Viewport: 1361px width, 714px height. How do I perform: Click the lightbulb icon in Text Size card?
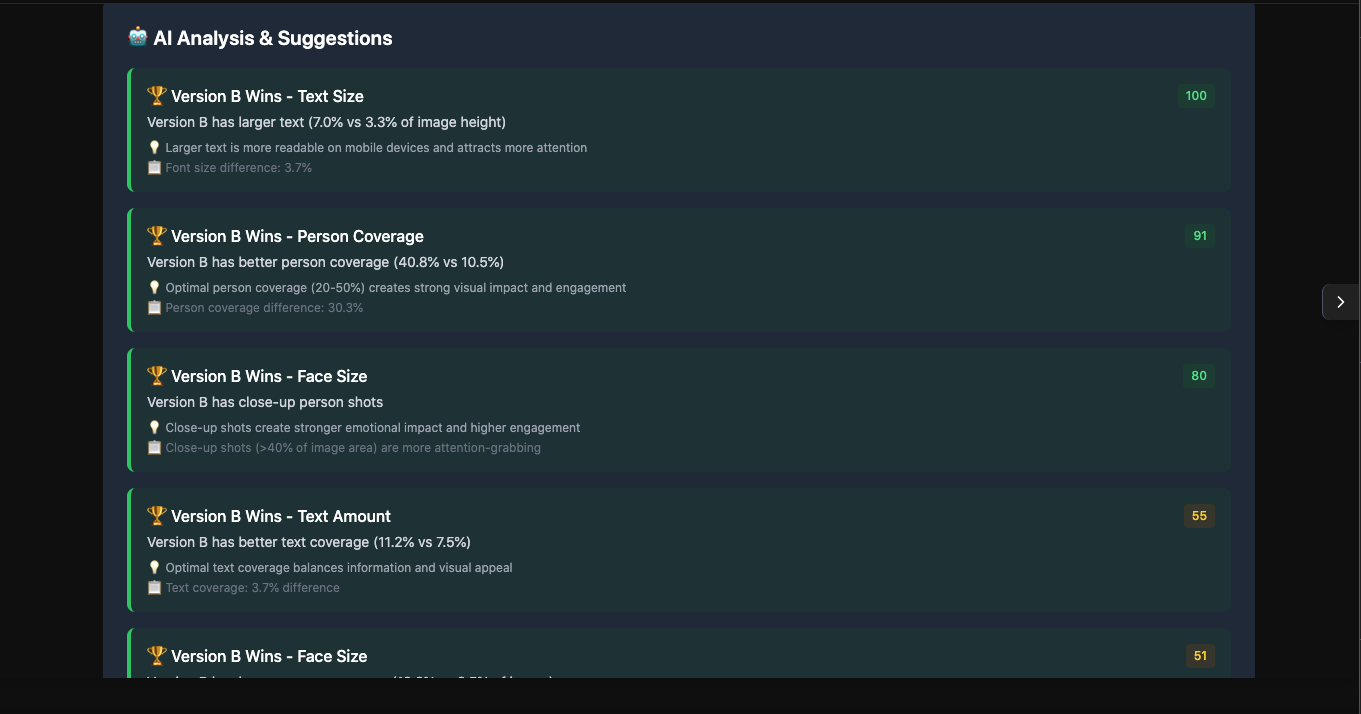154,147
